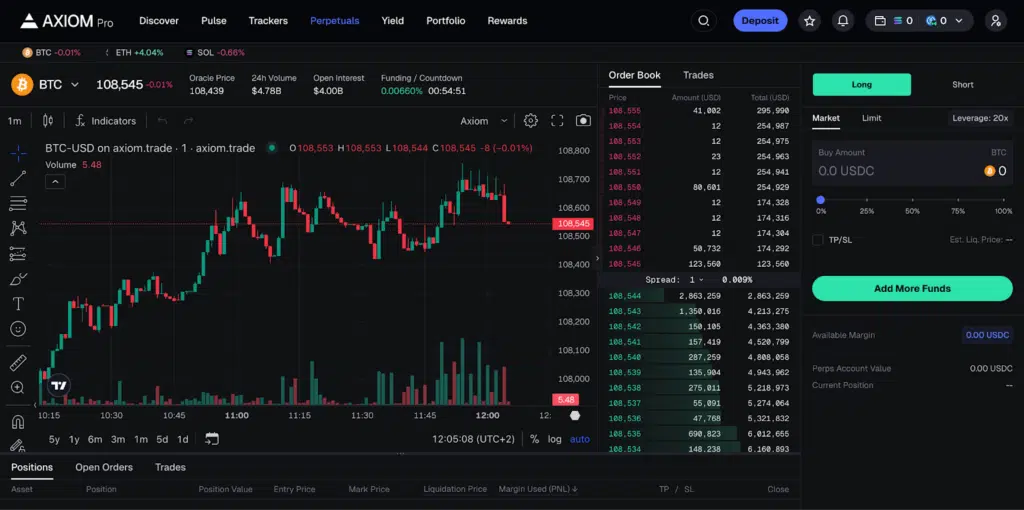
Task: Tick the TP/SL checkbox
Action: pos(818,240)
